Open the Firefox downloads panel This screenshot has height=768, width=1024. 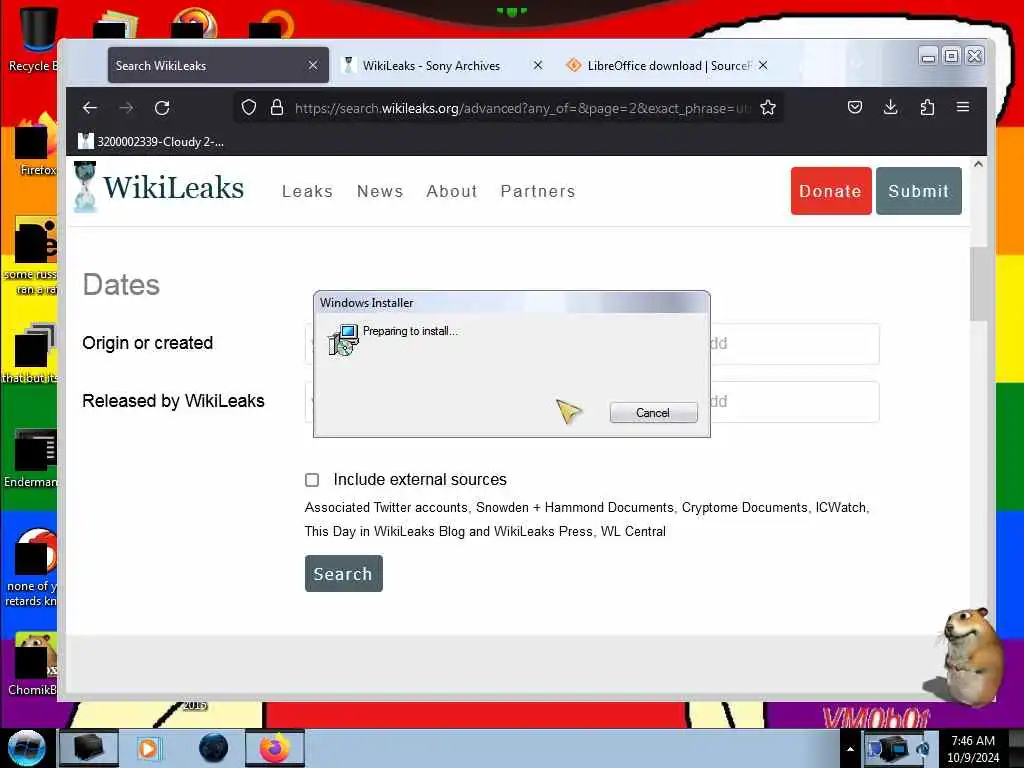(x=890, y=107)
